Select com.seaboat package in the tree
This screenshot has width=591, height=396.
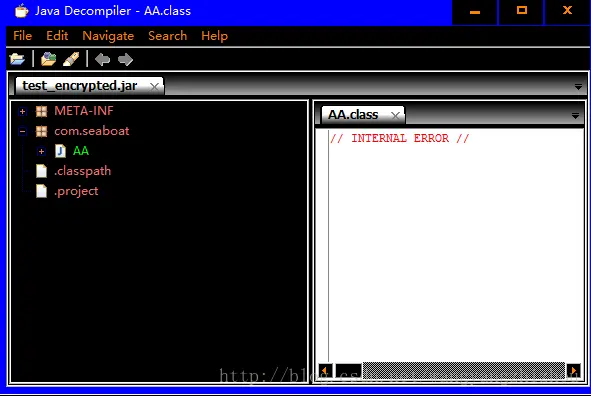click(x=92, y=131)
